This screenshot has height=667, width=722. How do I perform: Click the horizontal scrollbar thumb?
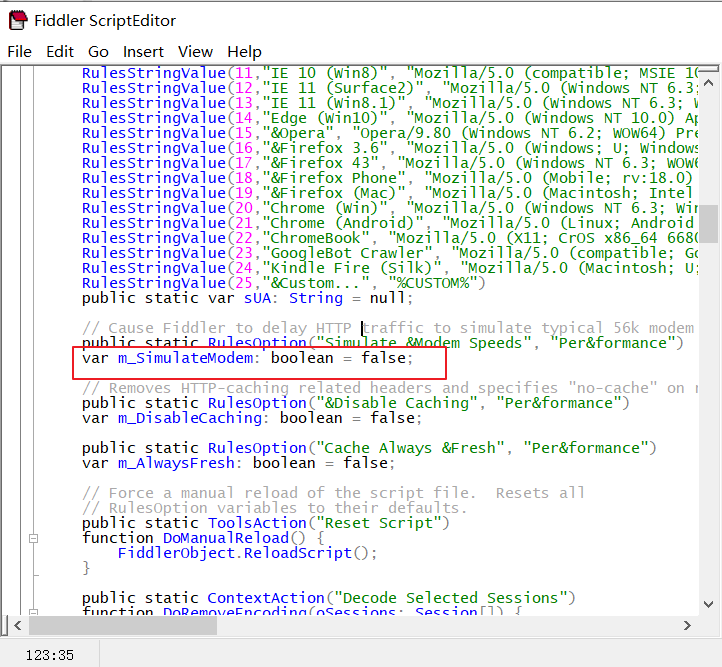(x=123, y=626)
